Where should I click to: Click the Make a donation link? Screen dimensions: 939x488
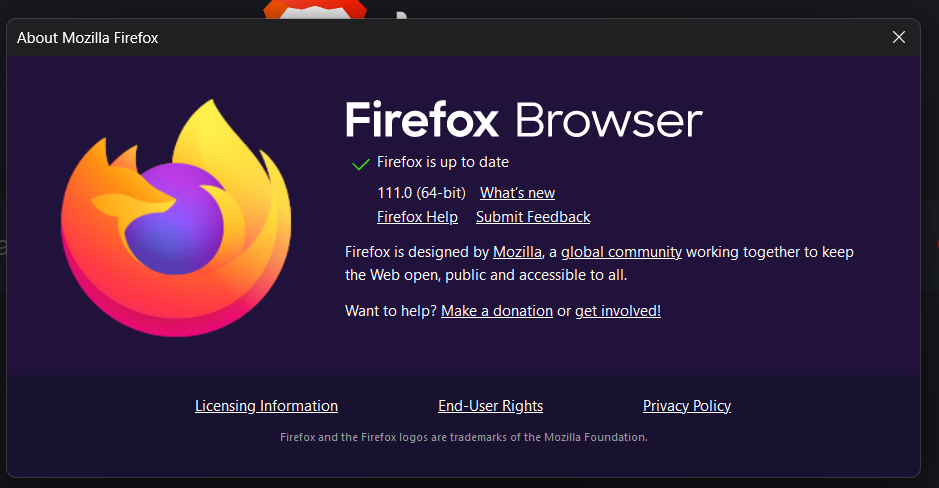(x=496, y=311)
